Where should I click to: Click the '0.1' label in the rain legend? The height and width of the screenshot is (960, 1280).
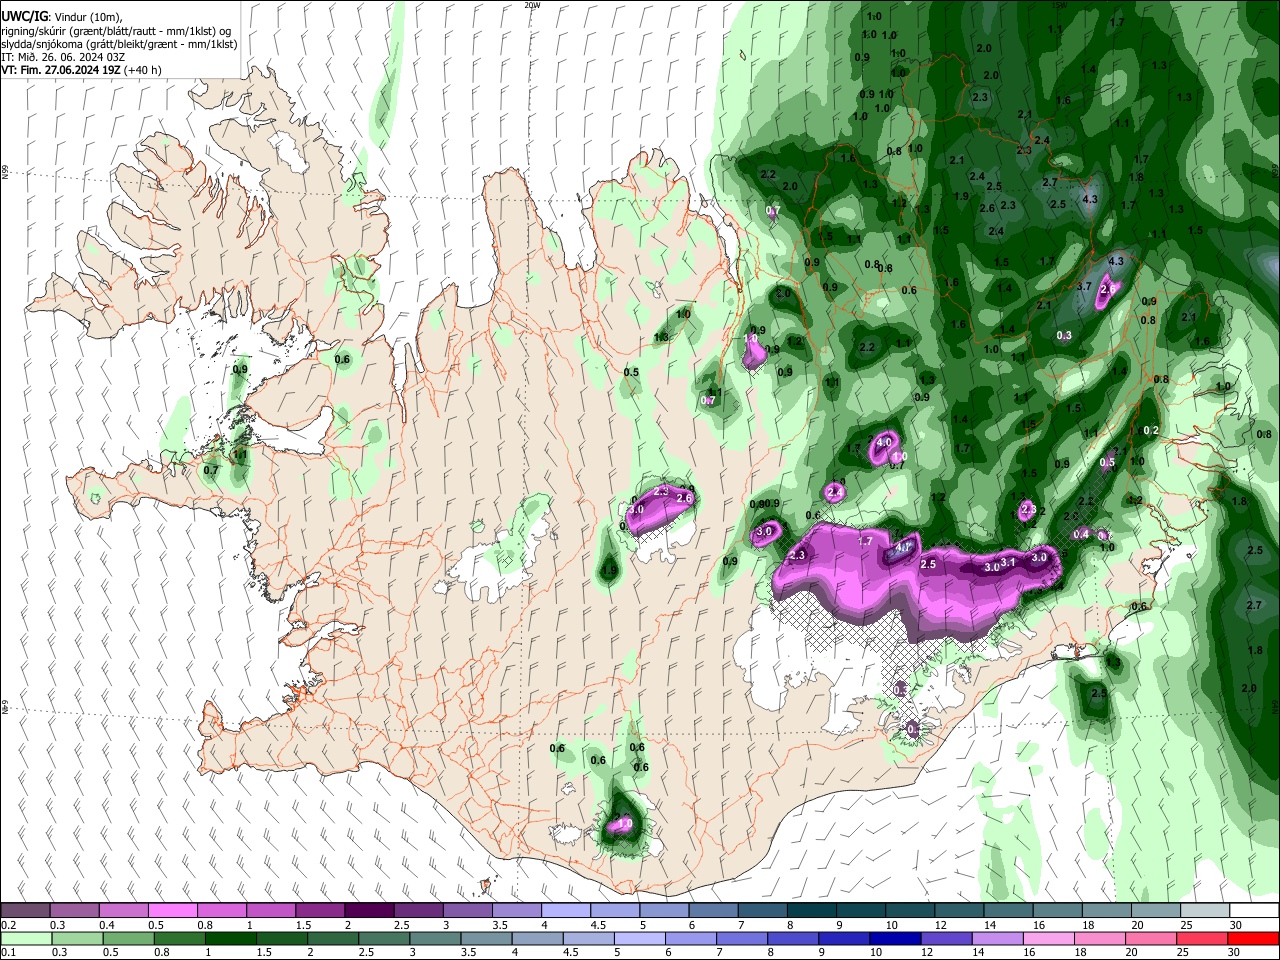tap(8, 953)
